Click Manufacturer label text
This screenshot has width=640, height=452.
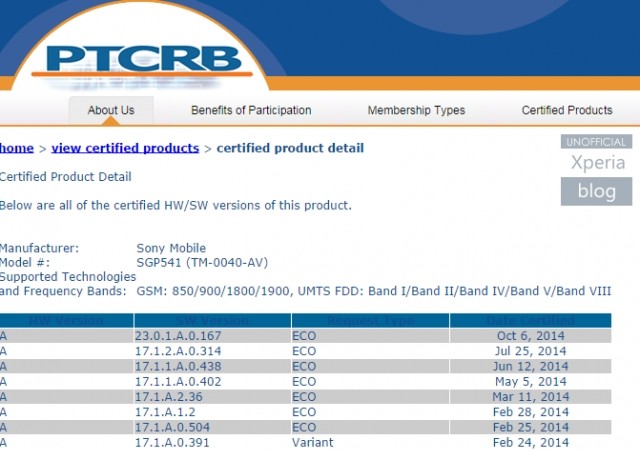tap(39, 248)
